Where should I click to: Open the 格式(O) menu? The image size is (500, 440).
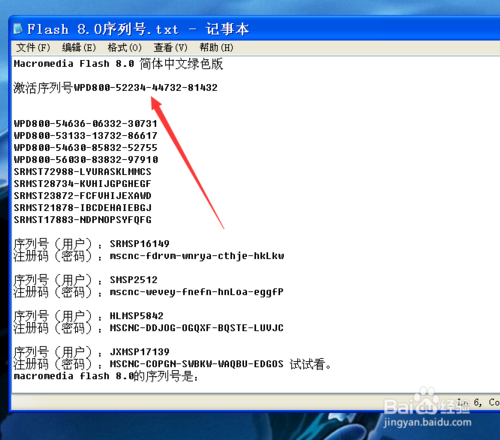click(125, 48)
